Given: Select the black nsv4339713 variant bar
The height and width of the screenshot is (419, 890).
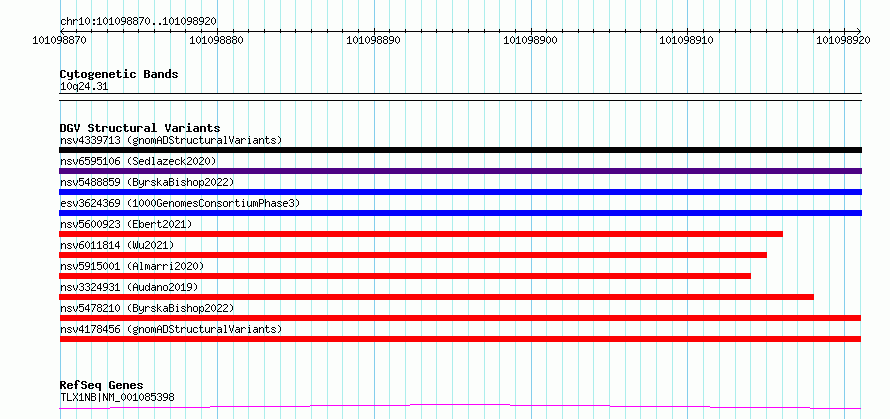Looking at the screenshot, I should point(460,150).
